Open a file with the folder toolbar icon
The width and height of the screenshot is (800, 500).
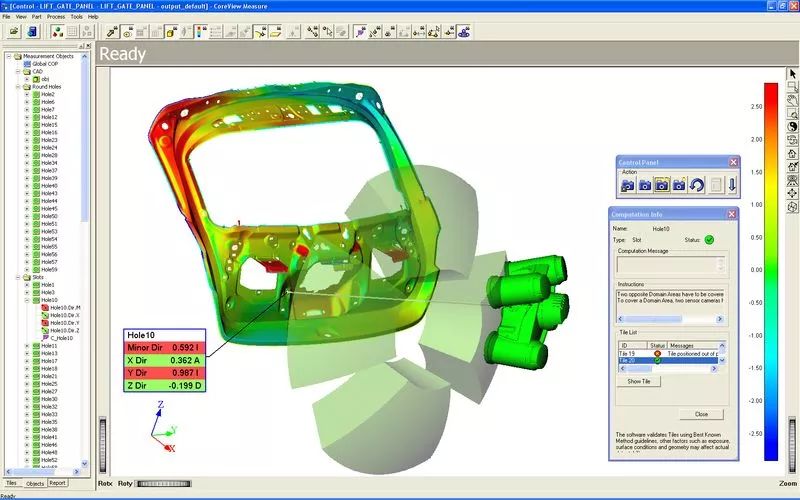tap(14, 32)
